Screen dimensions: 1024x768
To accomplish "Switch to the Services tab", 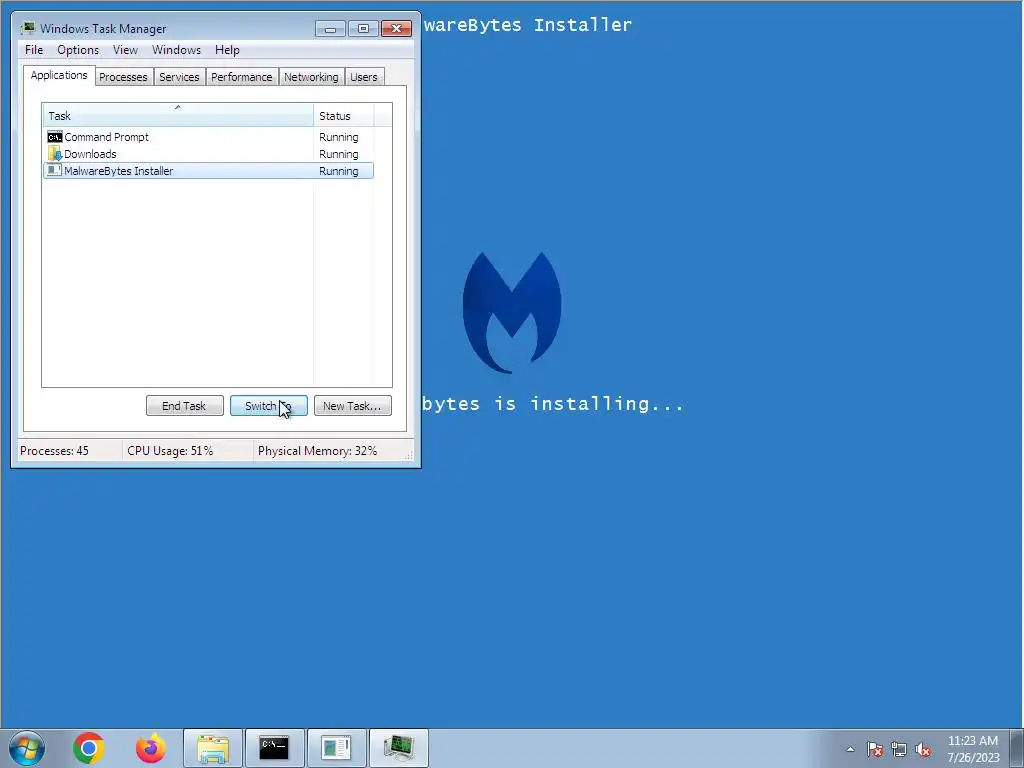I will (x=179, y=77).
